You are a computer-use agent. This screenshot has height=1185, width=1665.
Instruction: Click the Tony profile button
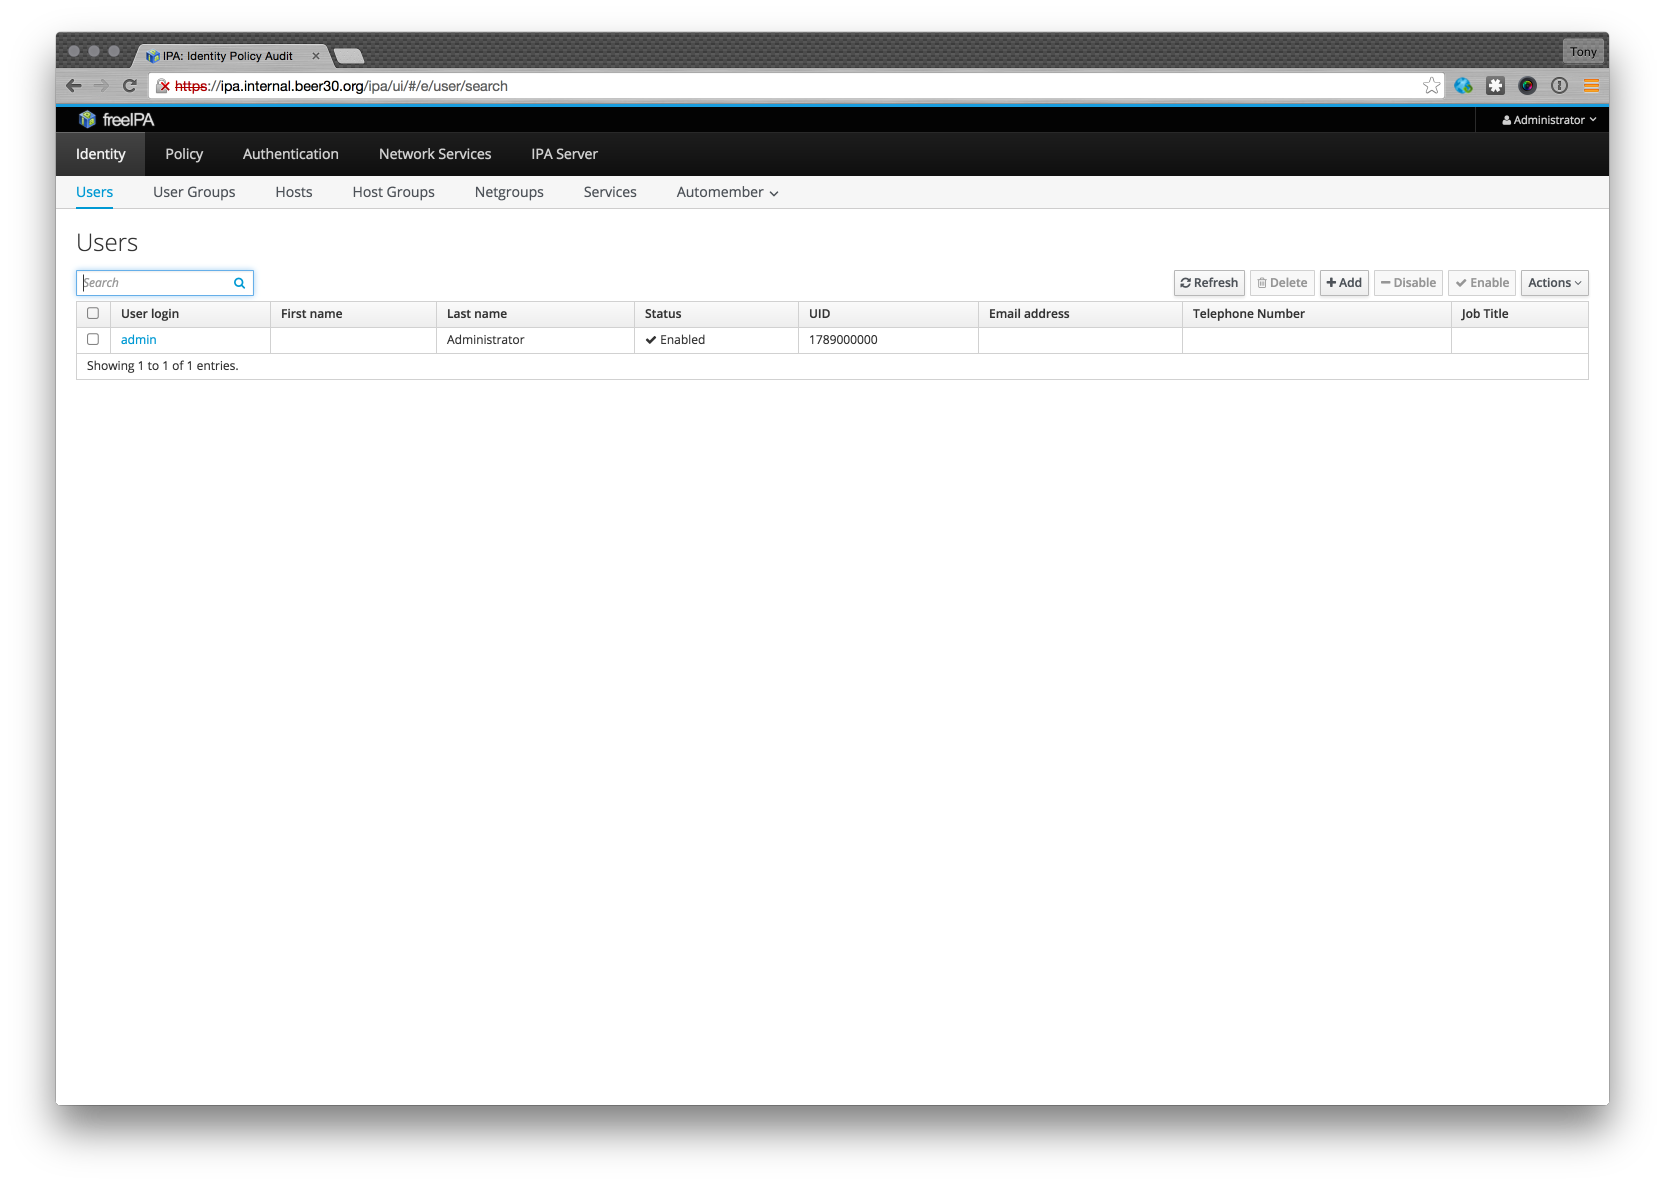1583,51
